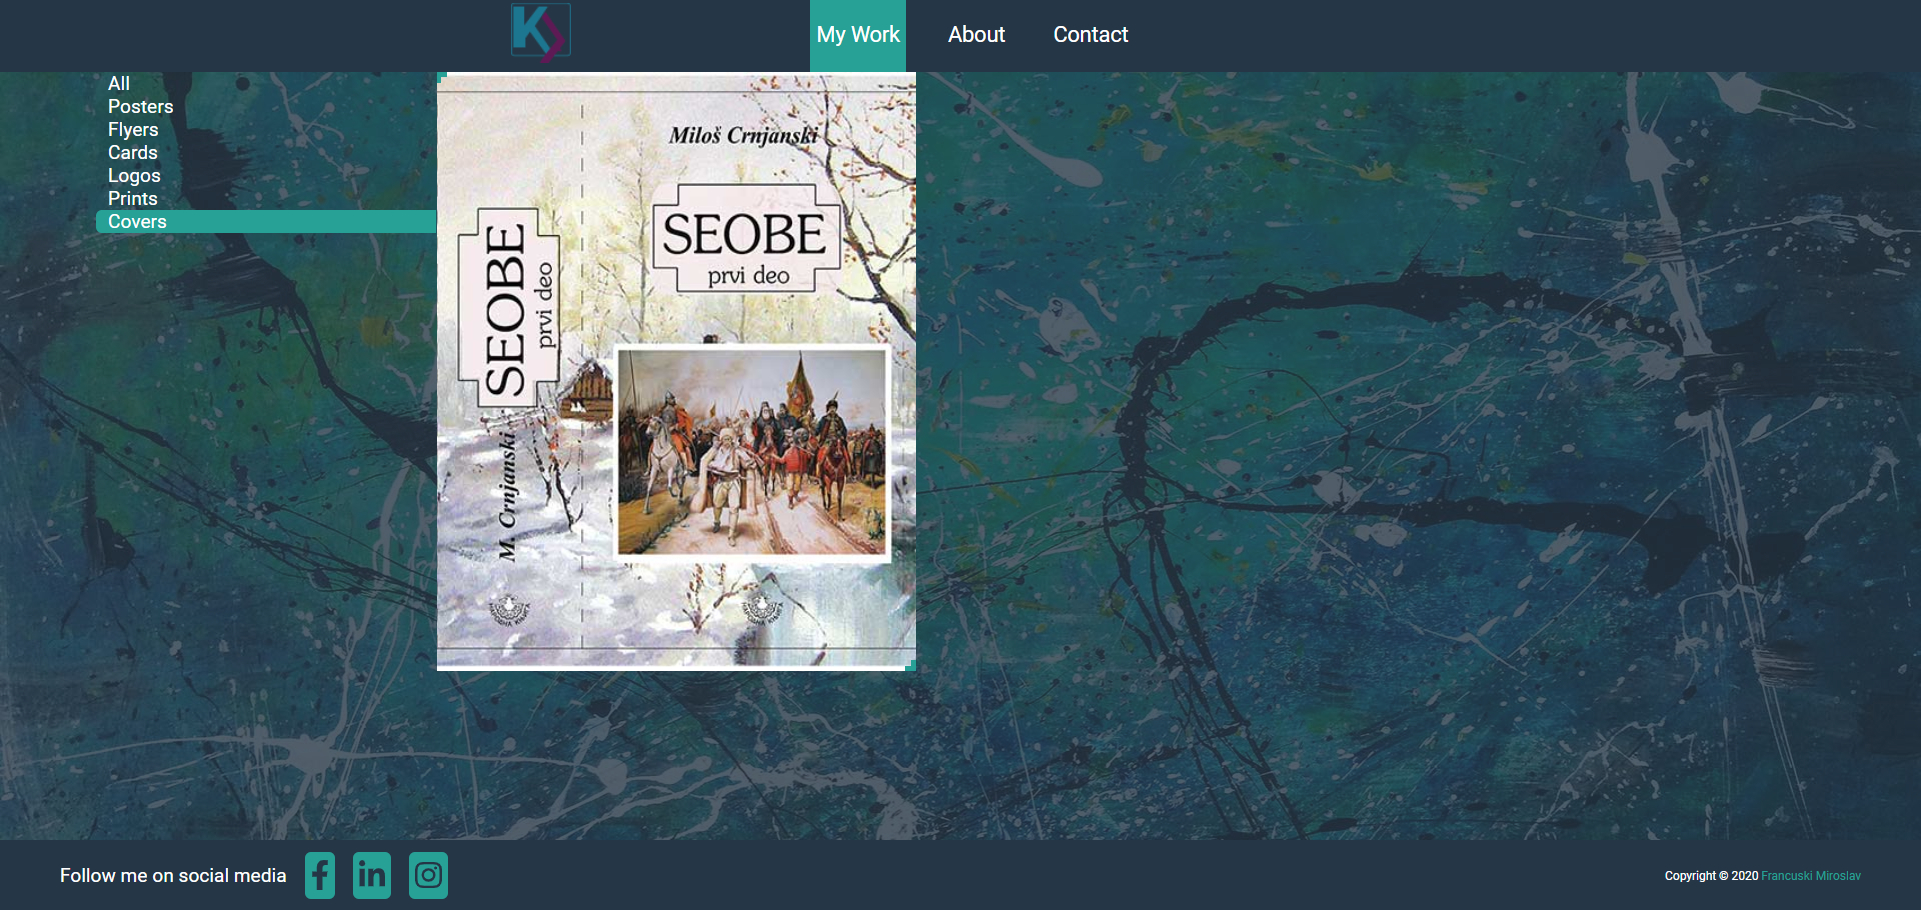The width and height of the screenshot is (1921, 910).
Task: Filter portfolio by Cards
Action: 133,152
